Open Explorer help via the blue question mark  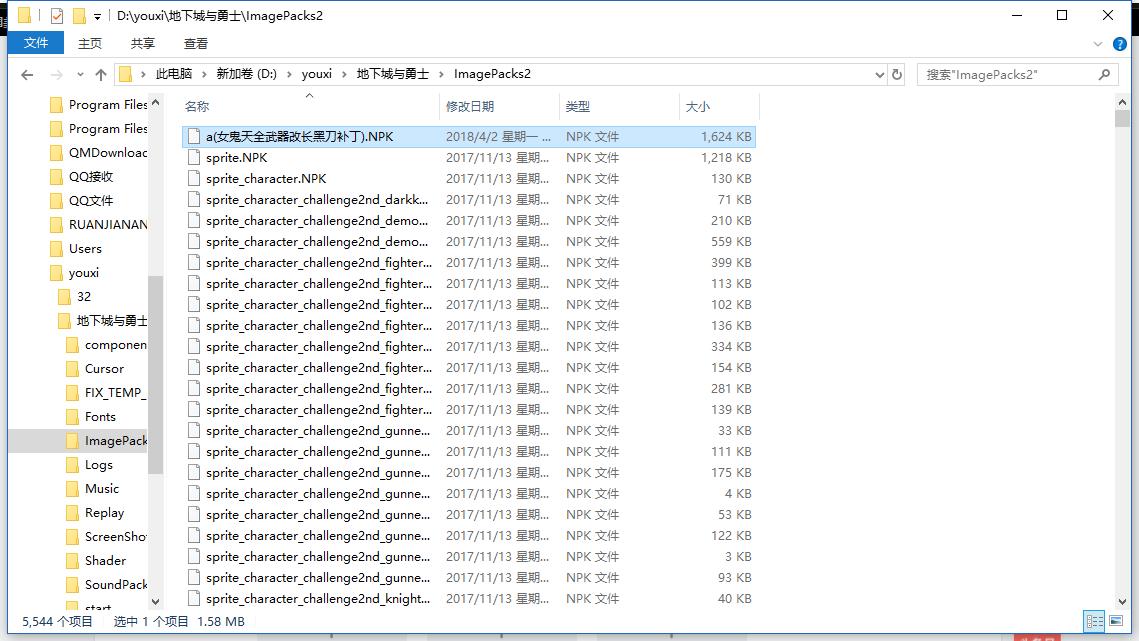click(1120, 43)
